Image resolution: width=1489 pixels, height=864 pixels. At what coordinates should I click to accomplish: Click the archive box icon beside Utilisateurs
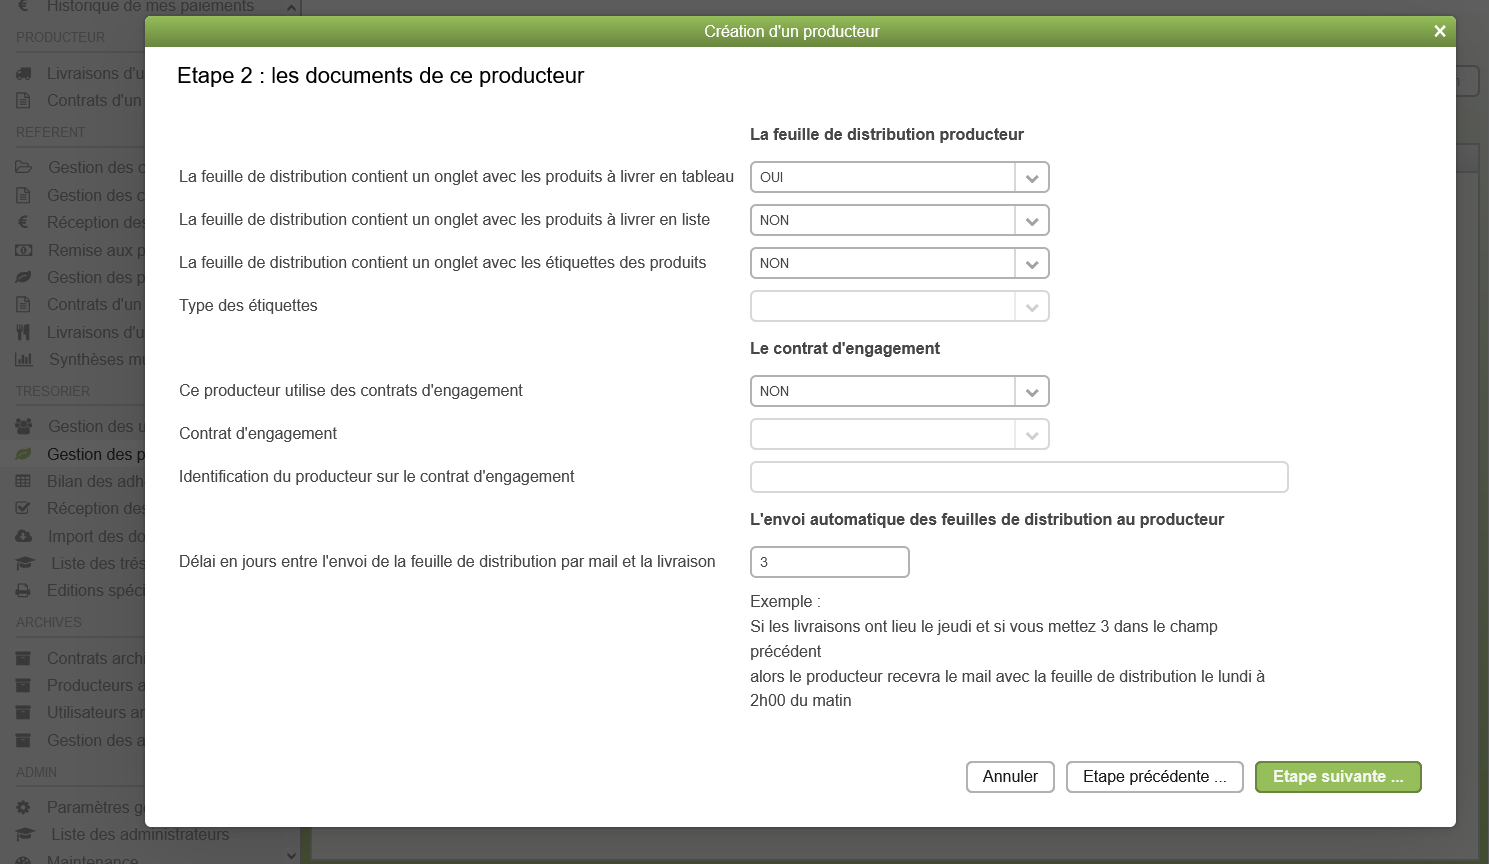click(24, 712)
